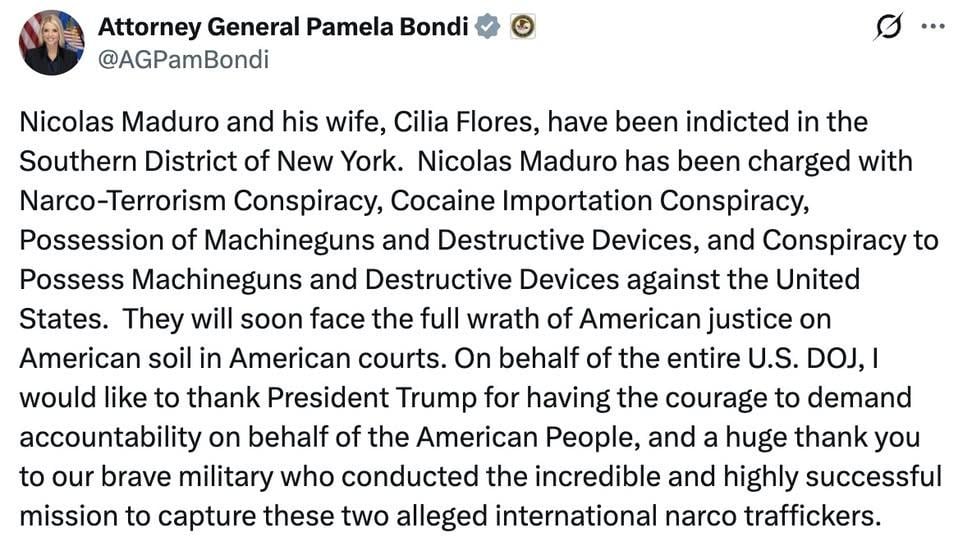972x560 pixels.
Task: Click the blue verified checkmark badge
Action: [488, 27]
